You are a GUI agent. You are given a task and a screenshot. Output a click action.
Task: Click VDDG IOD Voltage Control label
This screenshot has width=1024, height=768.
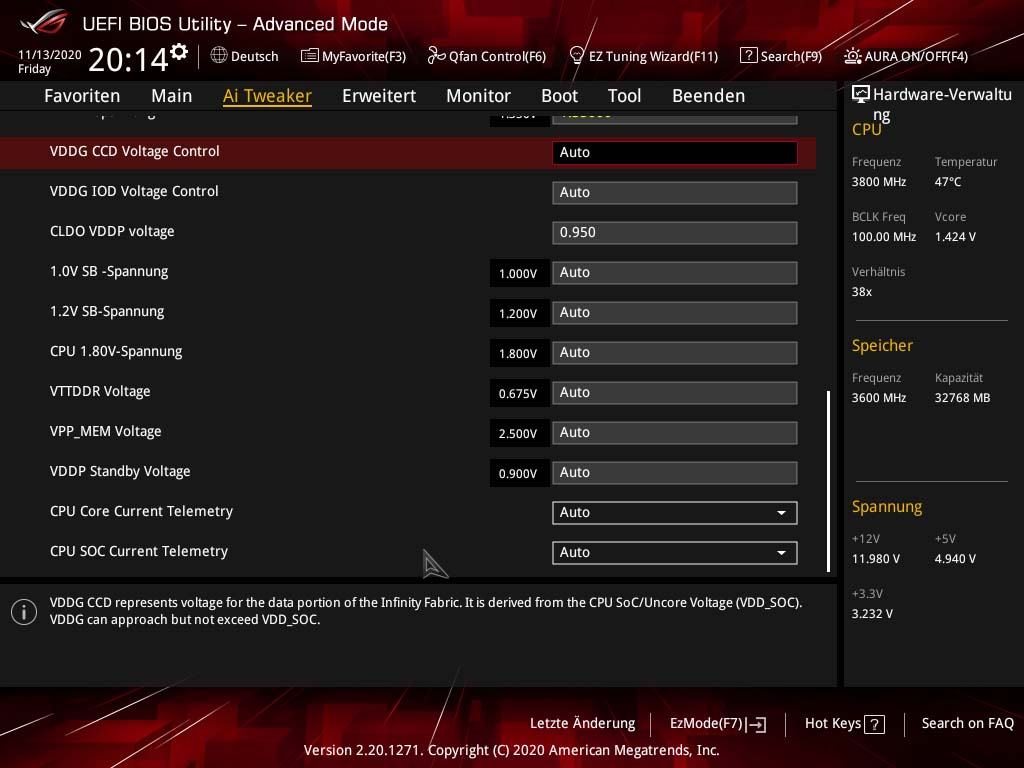tap(134, 191)
